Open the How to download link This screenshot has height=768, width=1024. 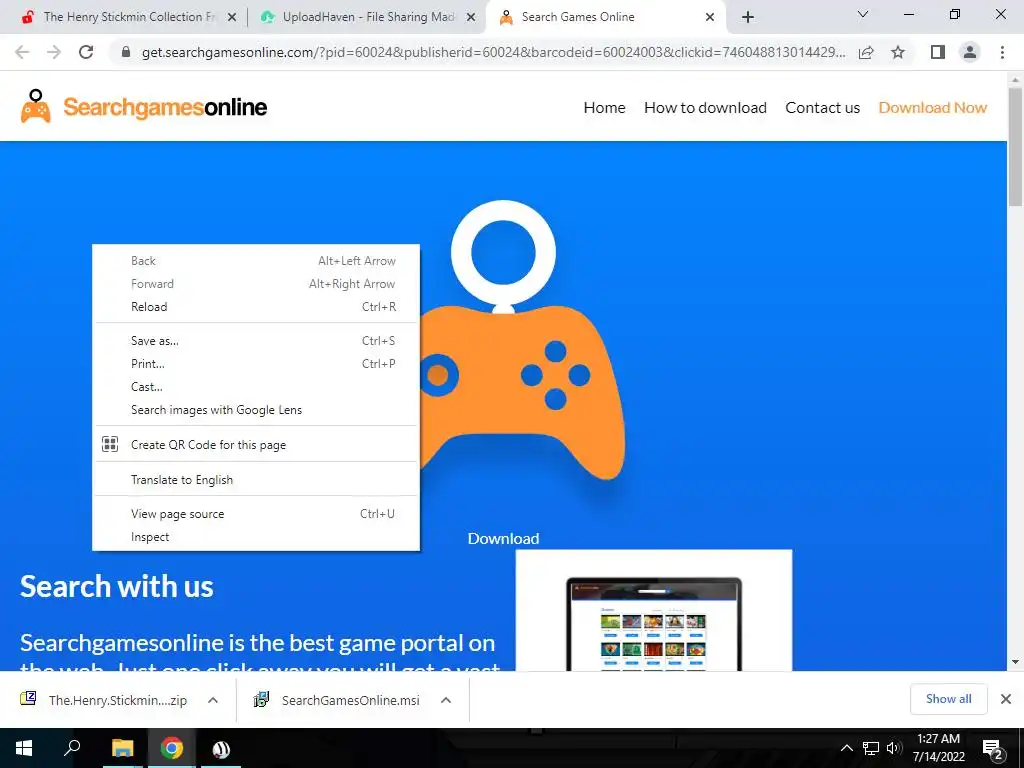coord(705,108)
